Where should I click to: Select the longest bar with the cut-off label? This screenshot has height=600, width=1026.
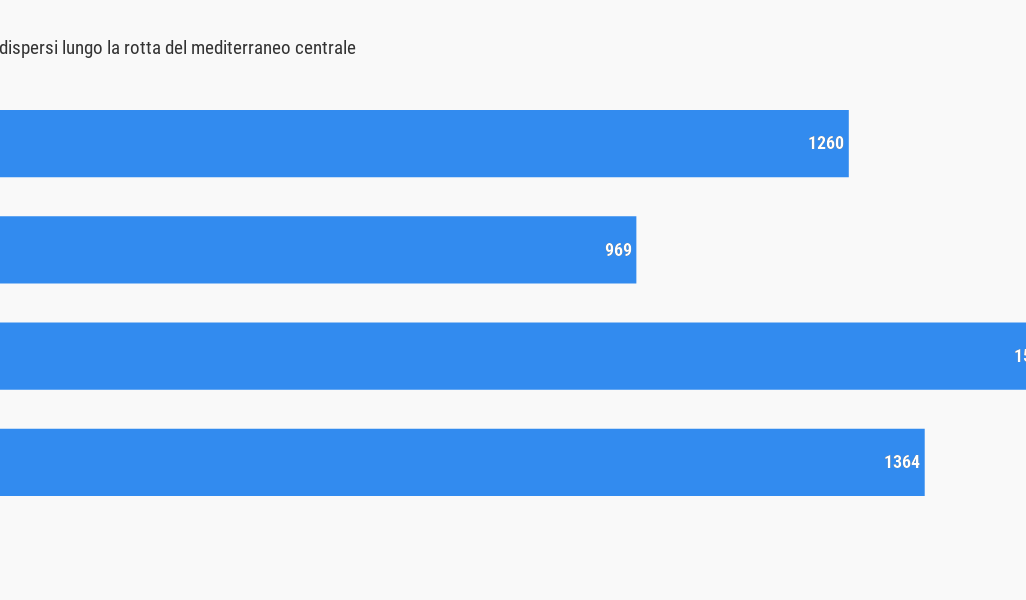[513, 356]
